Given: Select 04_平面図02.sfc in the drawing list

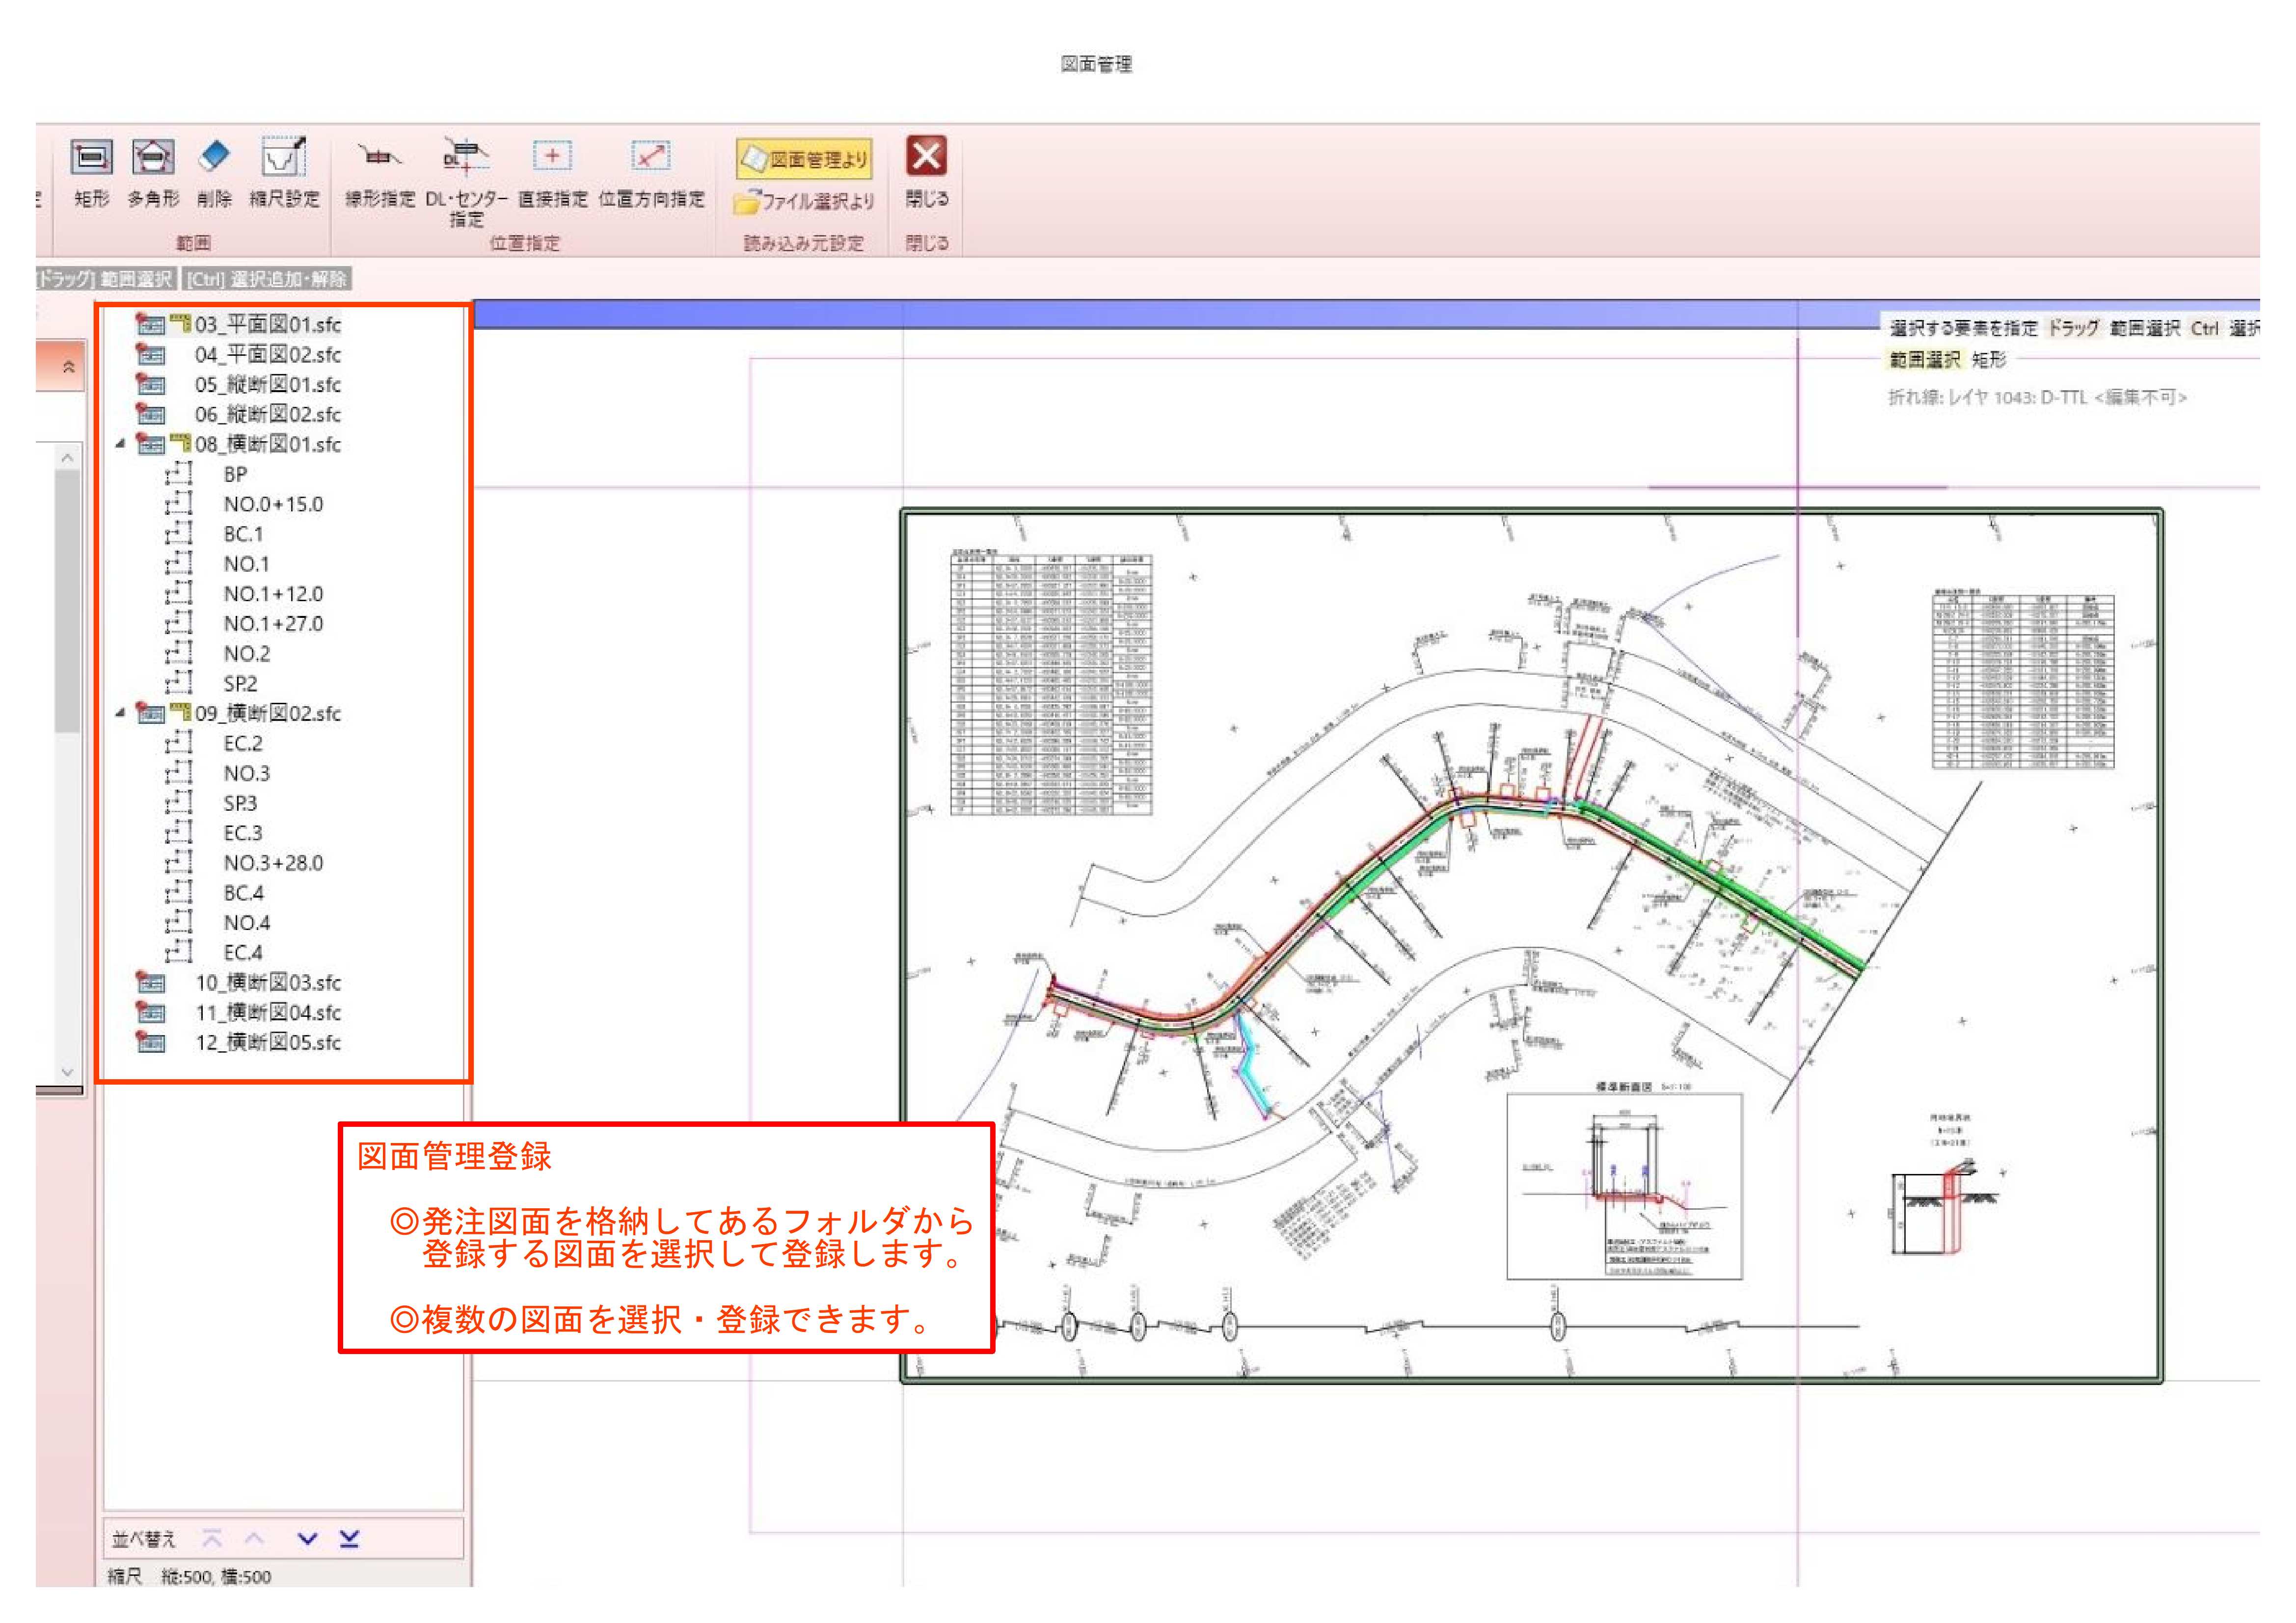Looking at the screenshot, I should point(267,354).
